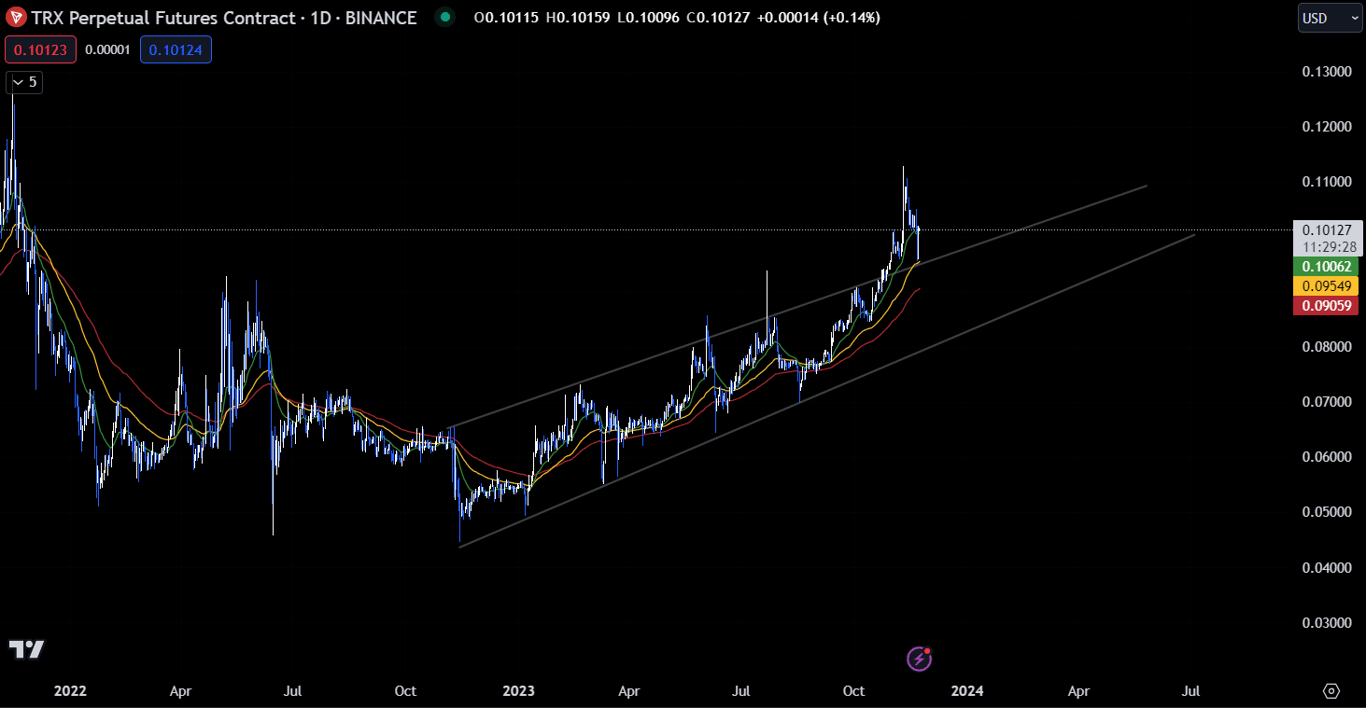Open the TradingView logo watermark

[x=26, y=650]
